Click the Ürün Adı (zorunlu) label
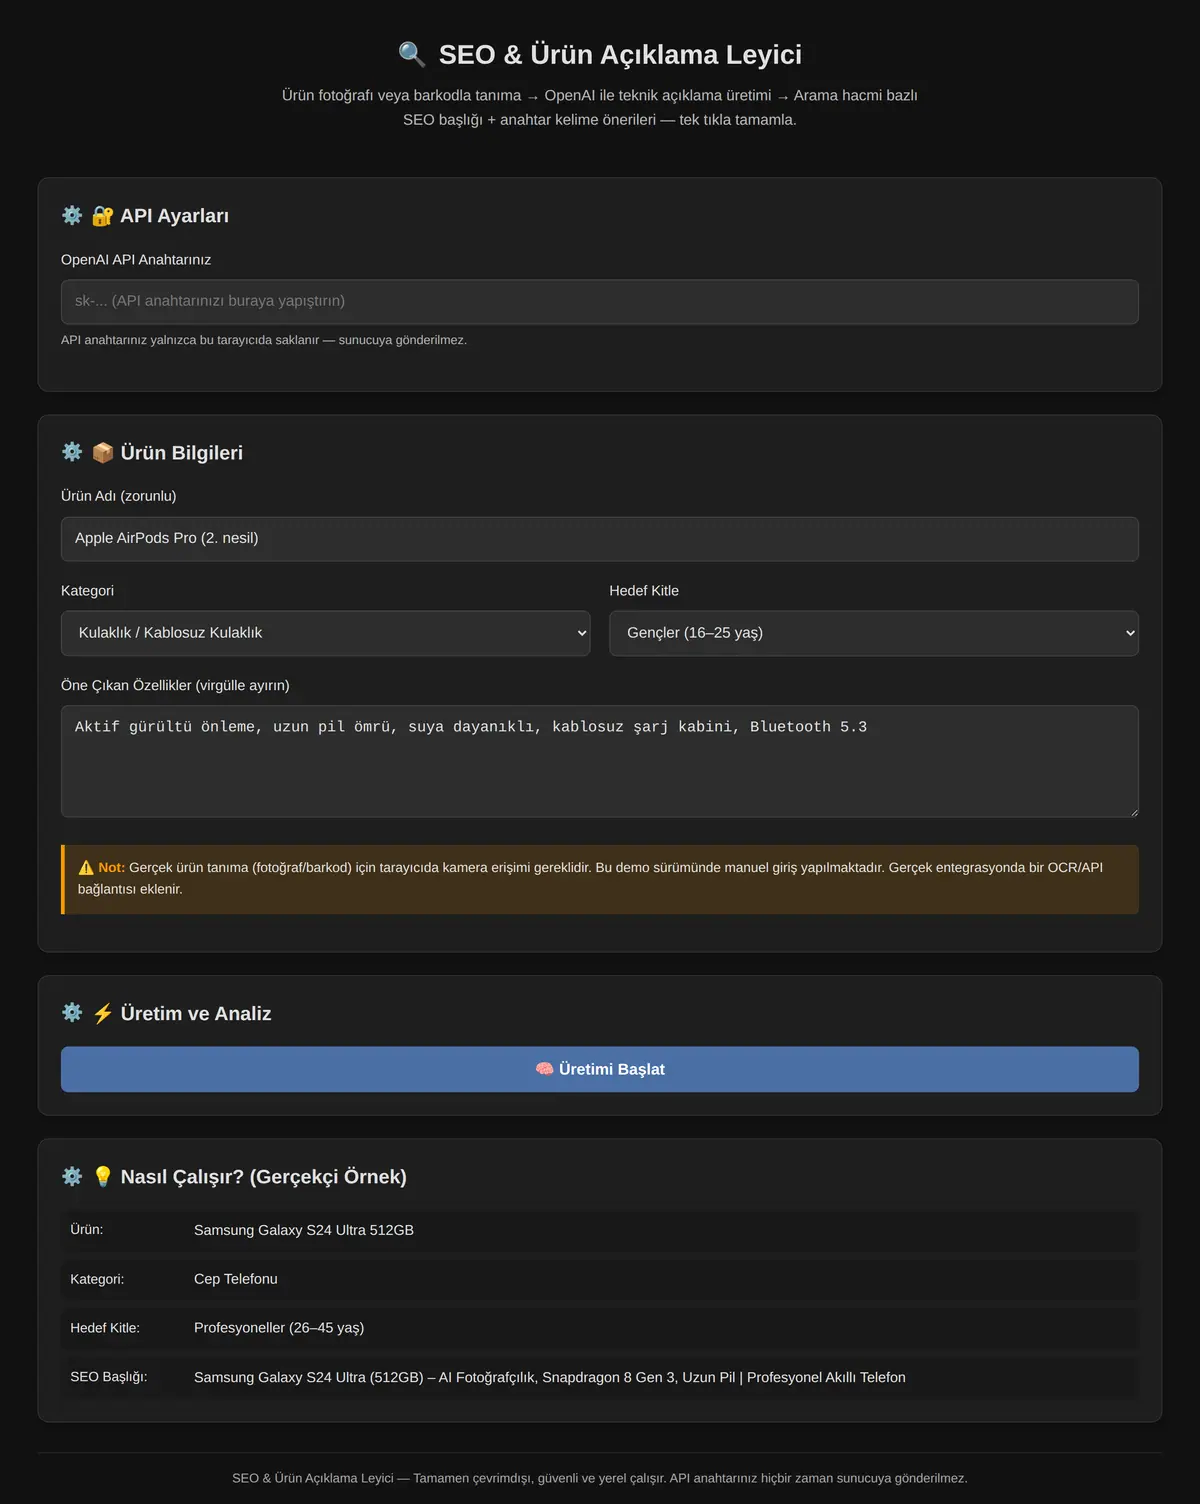Screen dimensions: 1200x1504 coord(119,496)
